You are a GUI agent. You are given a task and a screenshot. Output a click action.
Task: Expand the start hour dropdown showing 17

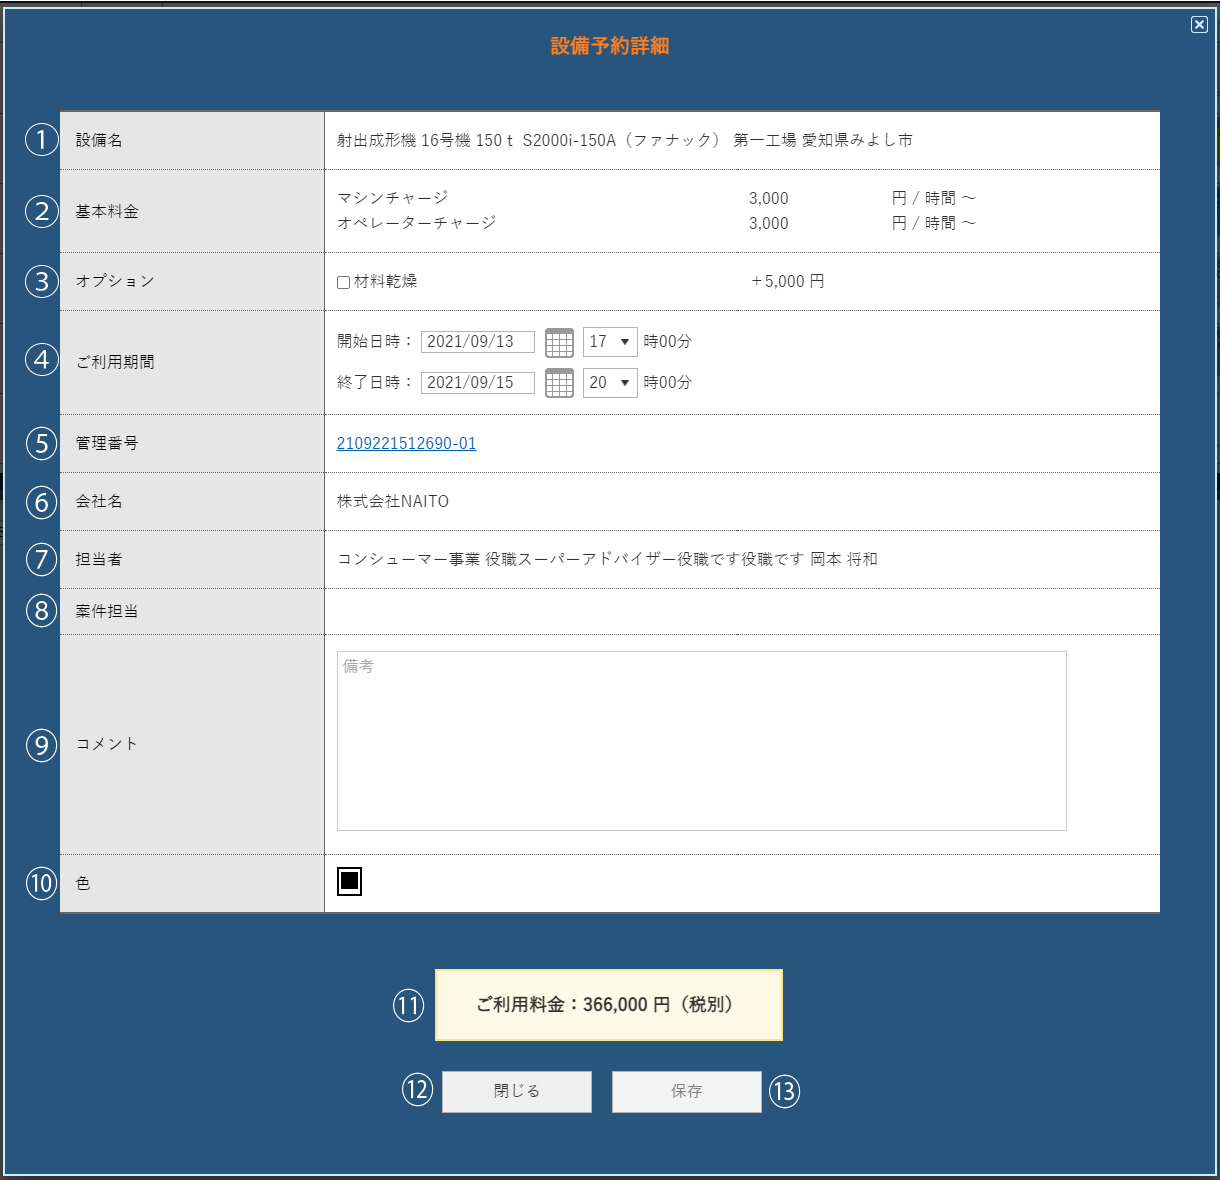(x=610, y=342)
